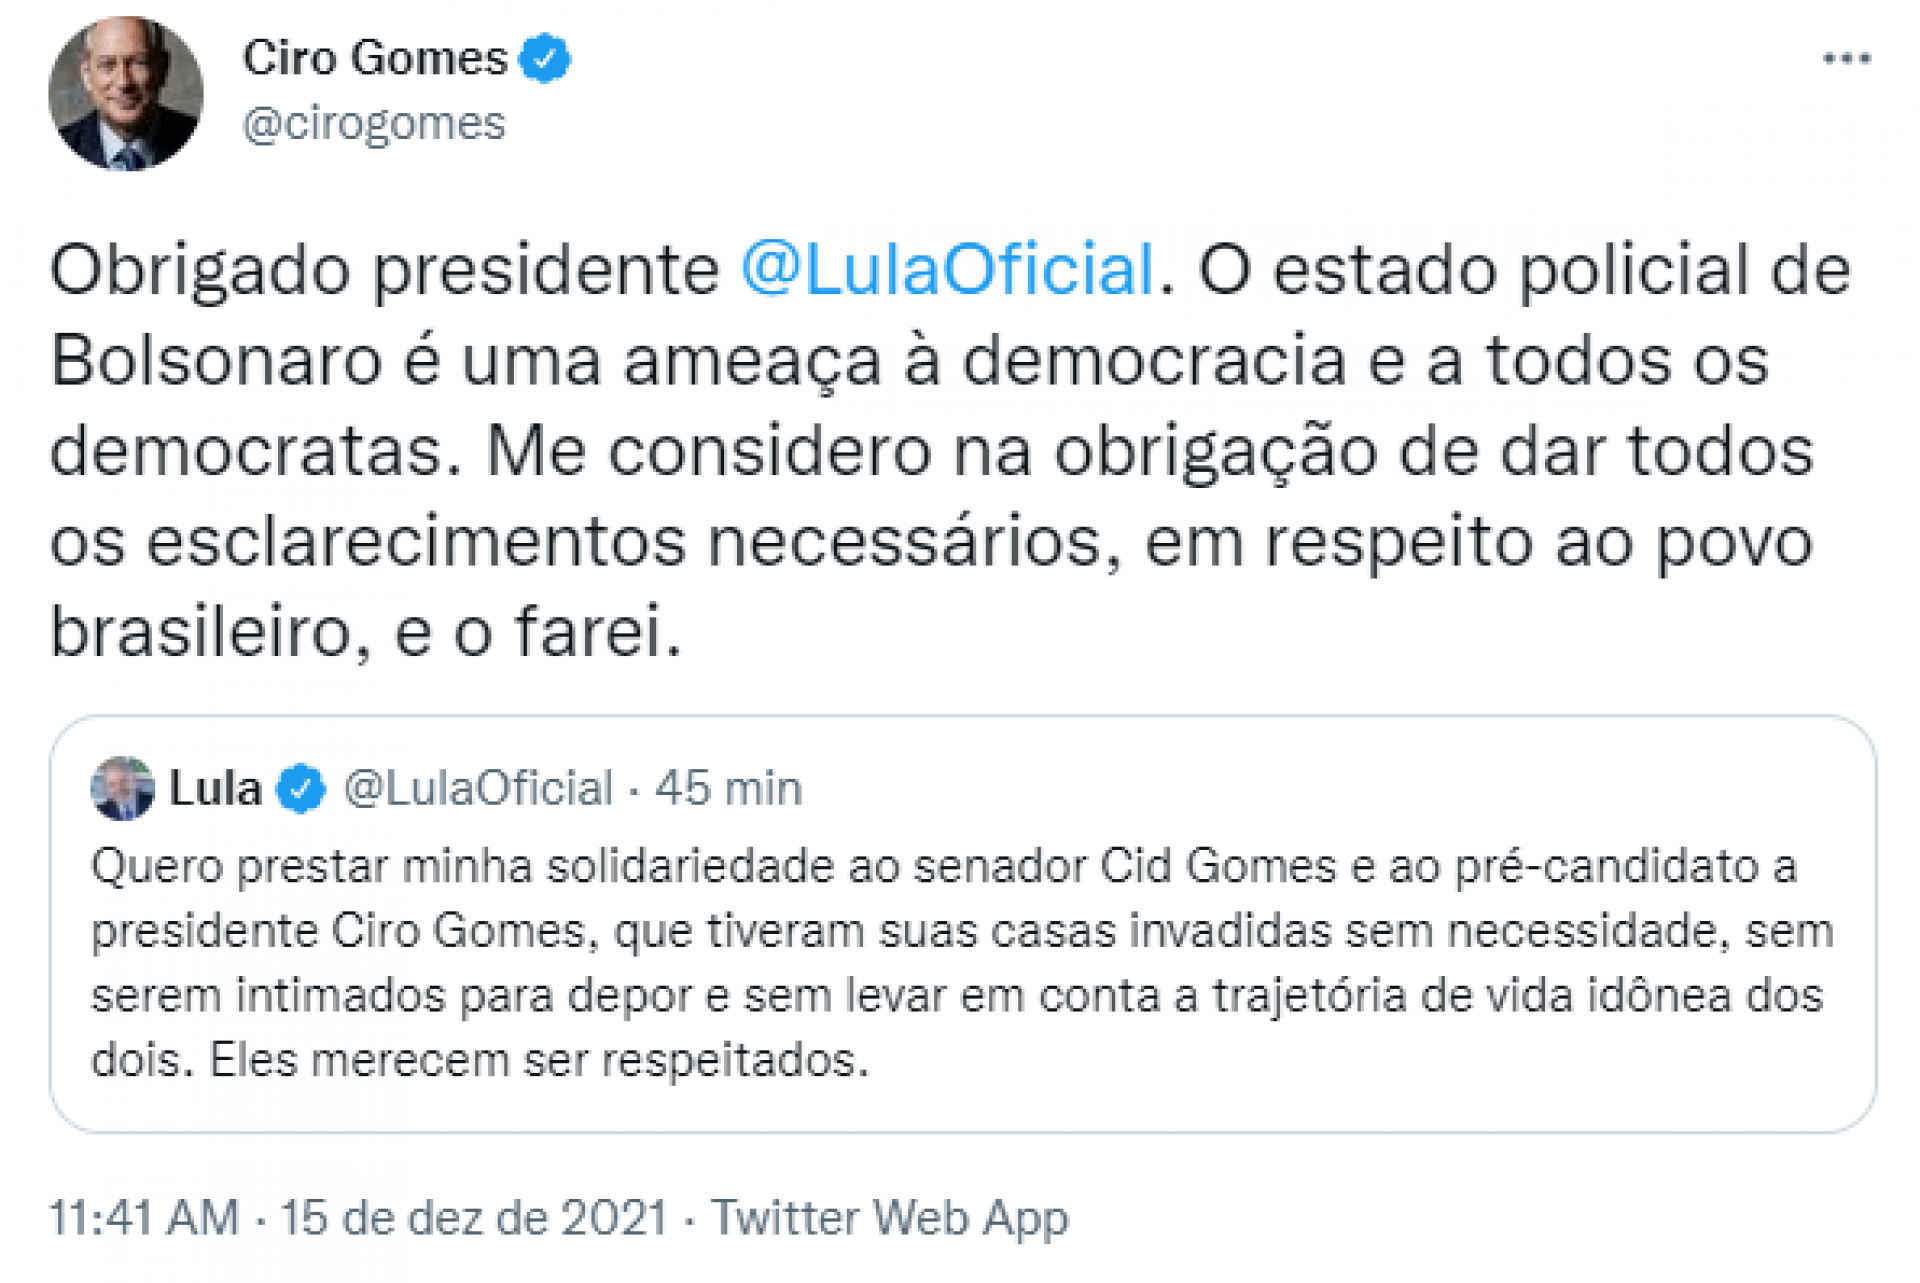Open the quoted tweet's "Eles merecem ser respeitados" sentence
This screenshot has height=1283, width=1920.
click(539, 1060)
